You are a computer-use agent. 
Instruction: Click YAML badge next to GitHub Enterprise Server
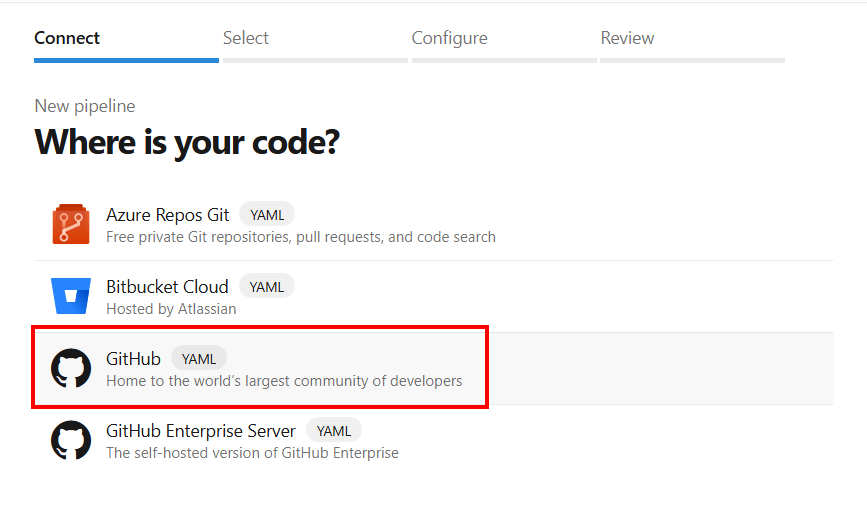pos(333,431)
